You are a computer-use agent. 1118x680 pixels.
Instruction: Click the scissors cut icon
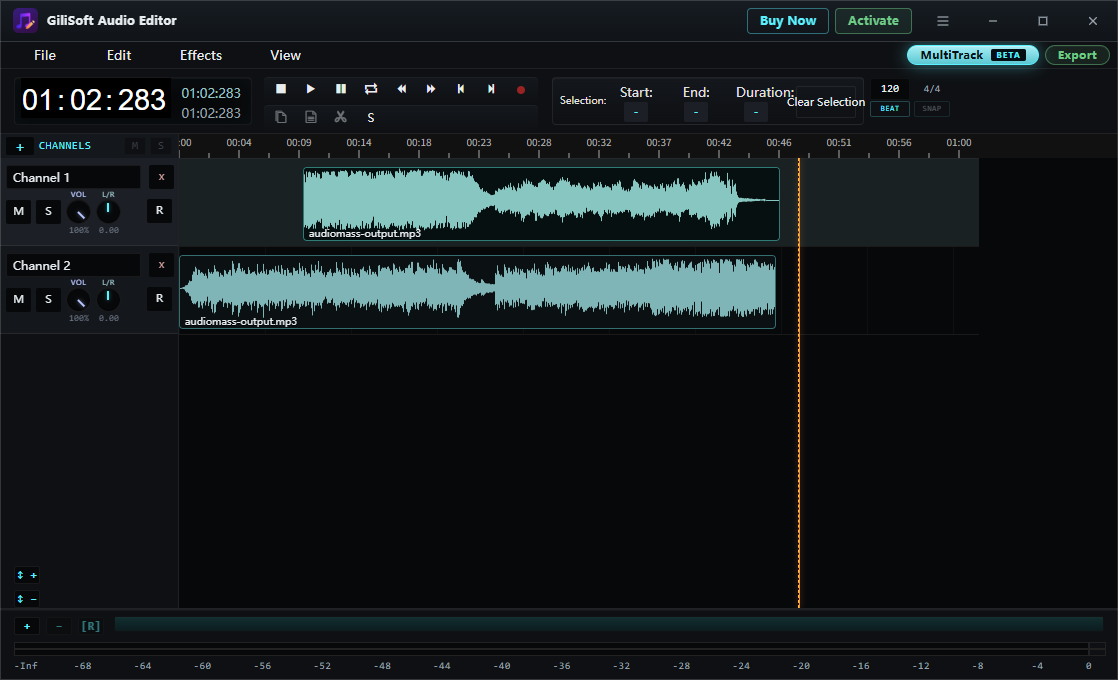341,117
